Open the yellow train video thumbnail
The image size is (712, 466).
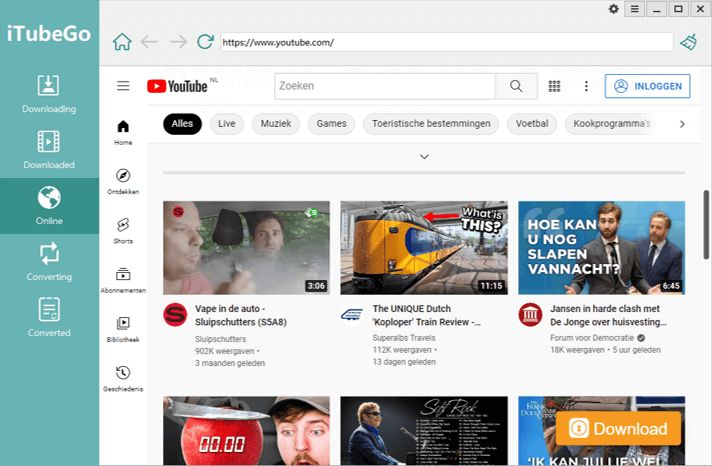pyautogui.click(x=424, y=248)
